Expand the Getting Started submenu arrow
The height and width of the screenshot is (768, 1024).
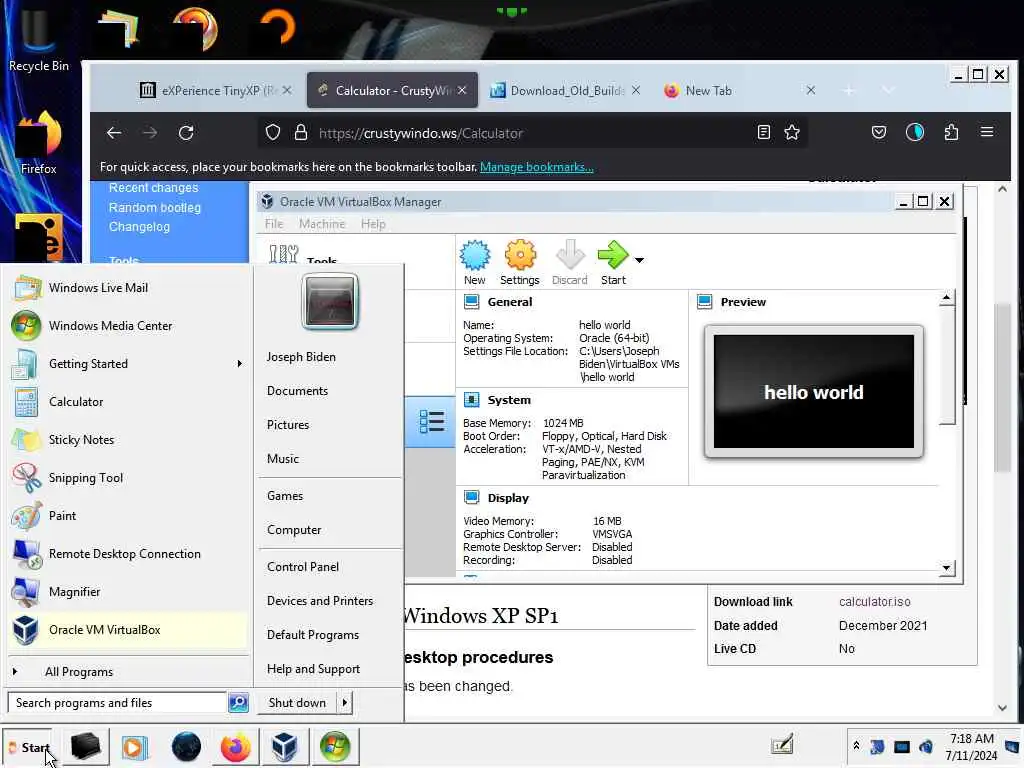(x=239, y=364)
